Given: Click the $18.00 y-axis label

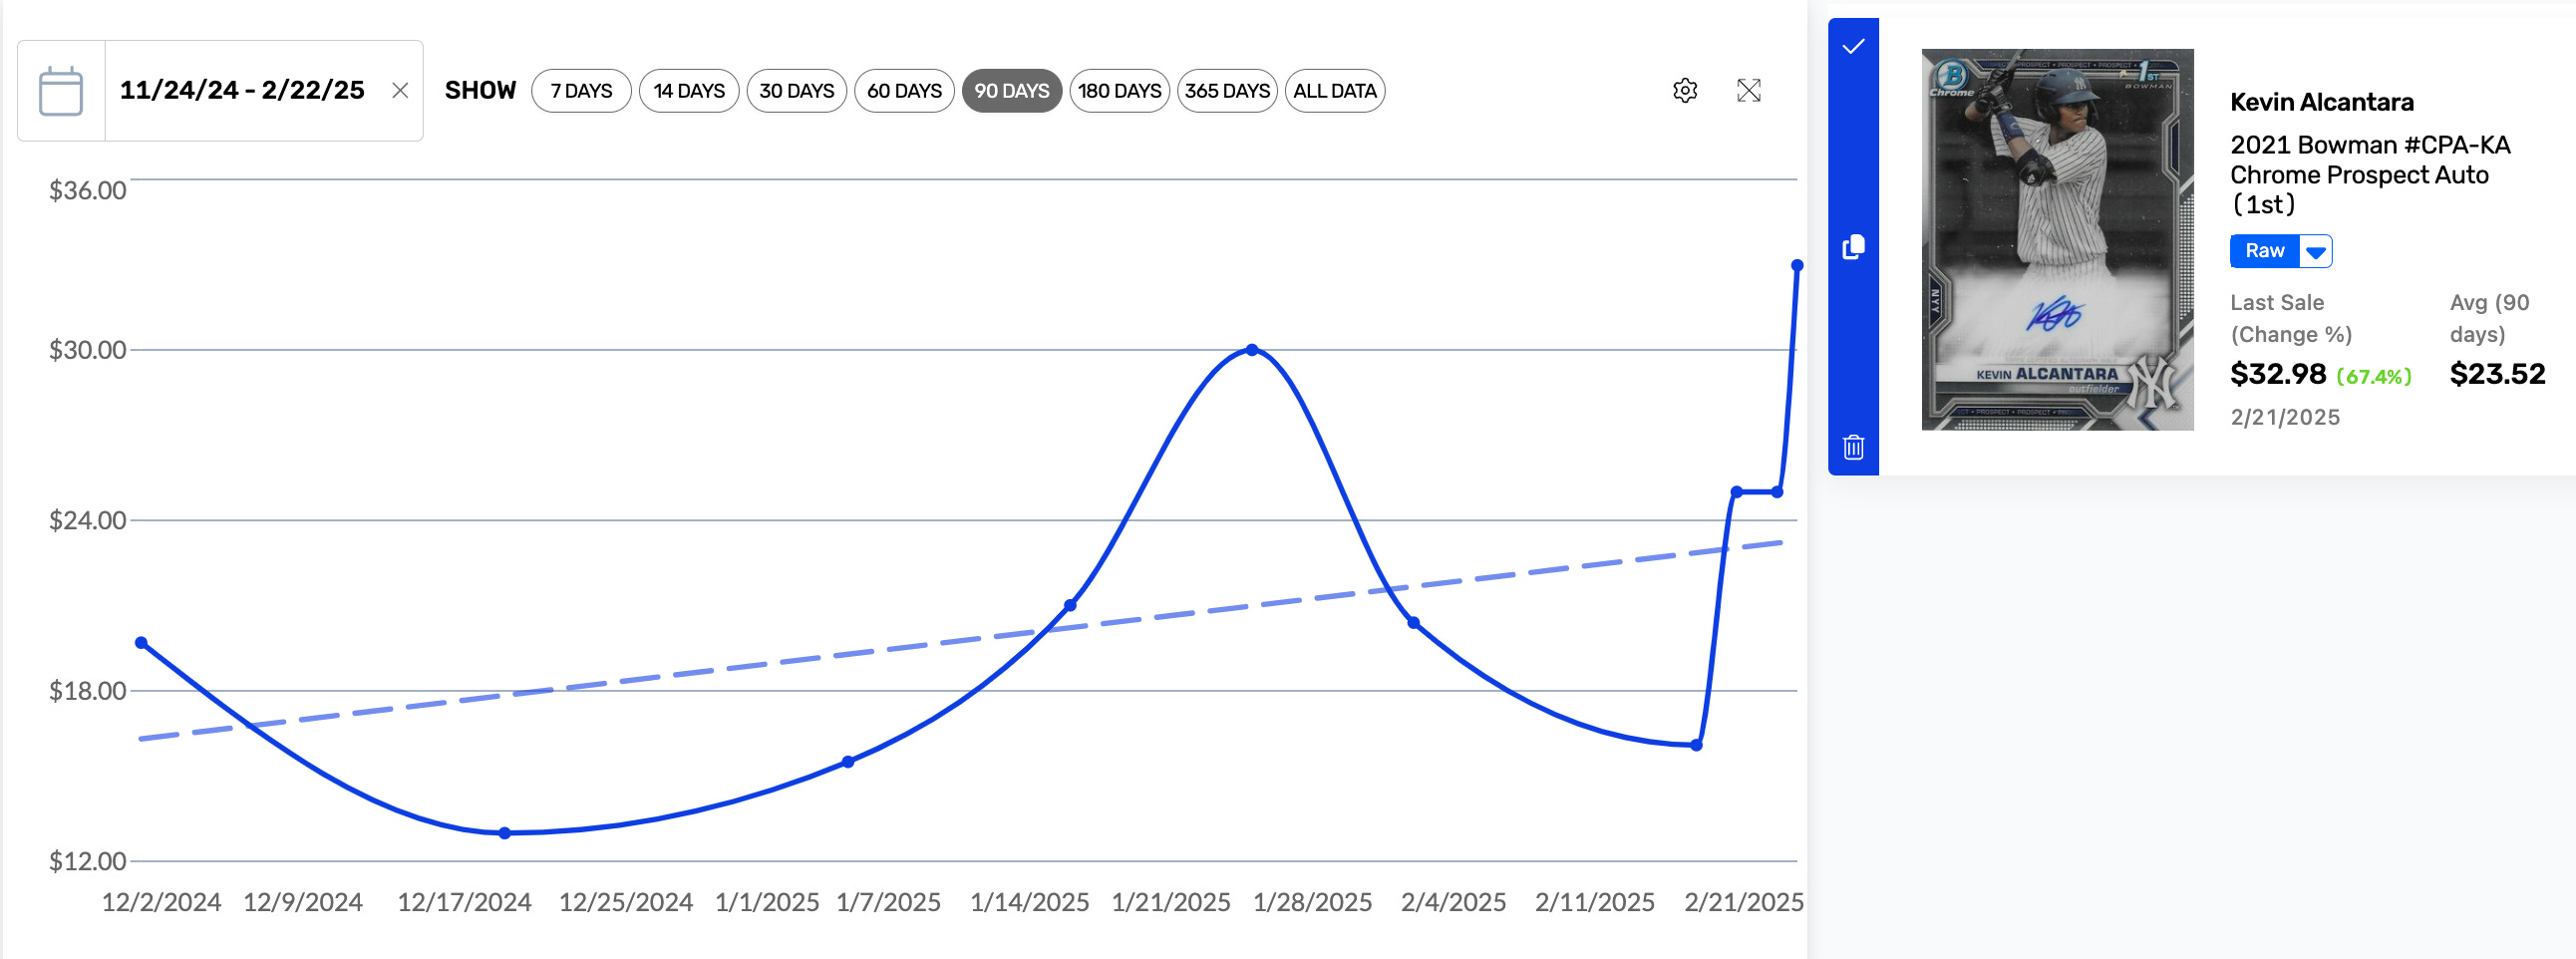Looking at the screenshot, I should pos(88,691).
